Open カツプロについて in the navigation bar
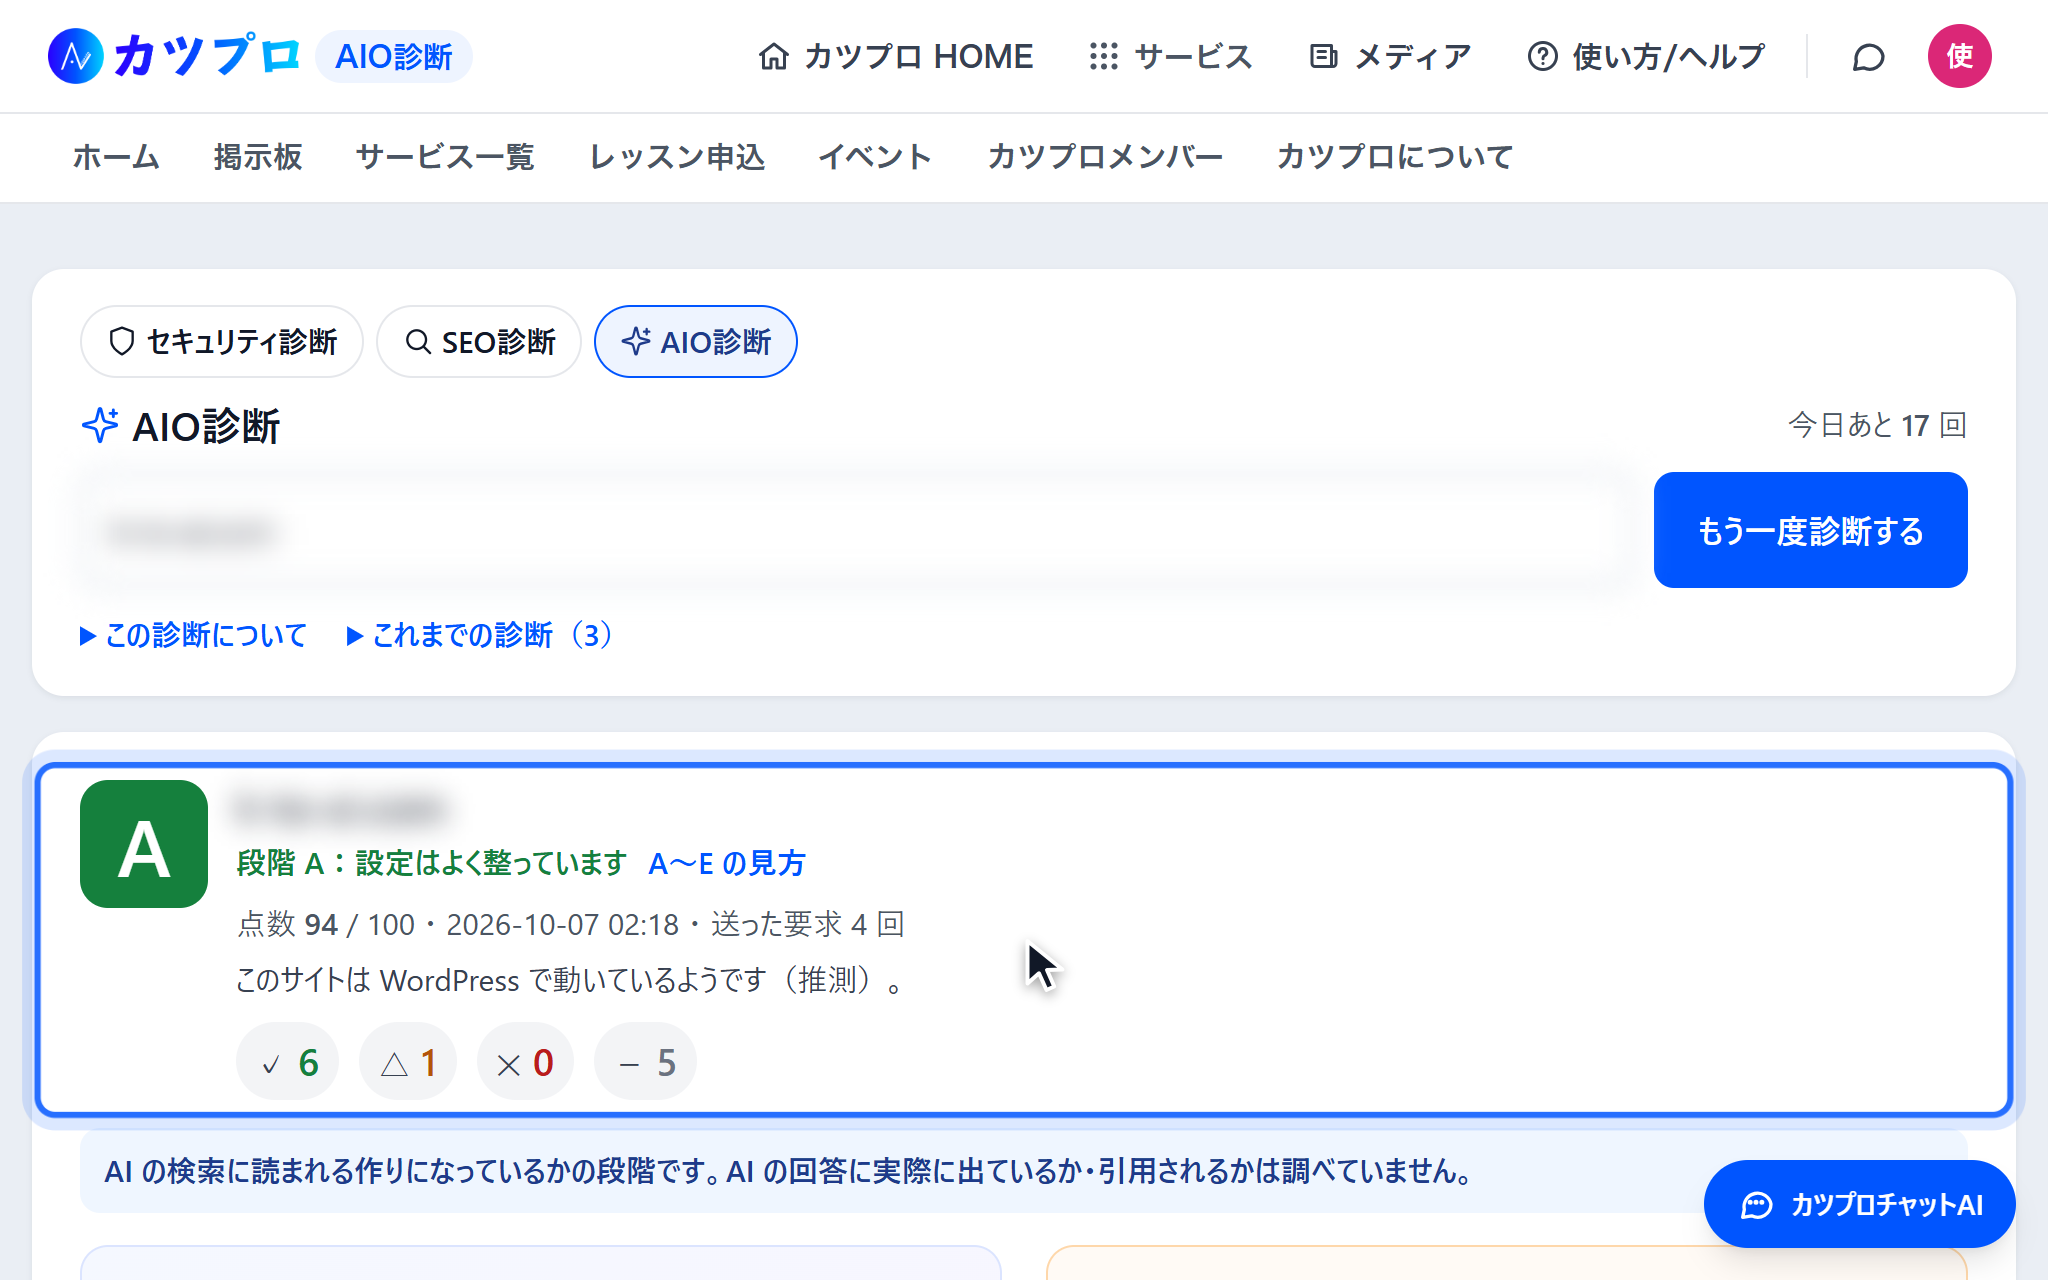 pos(1395,157)
